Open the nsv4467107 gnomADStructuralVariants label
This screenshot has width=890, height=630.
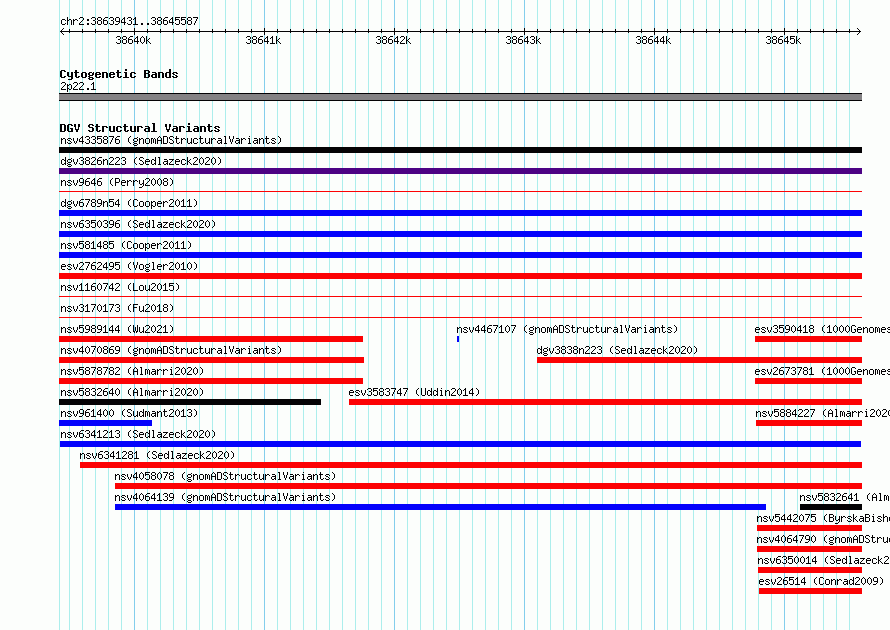click(x=567, y=329)
